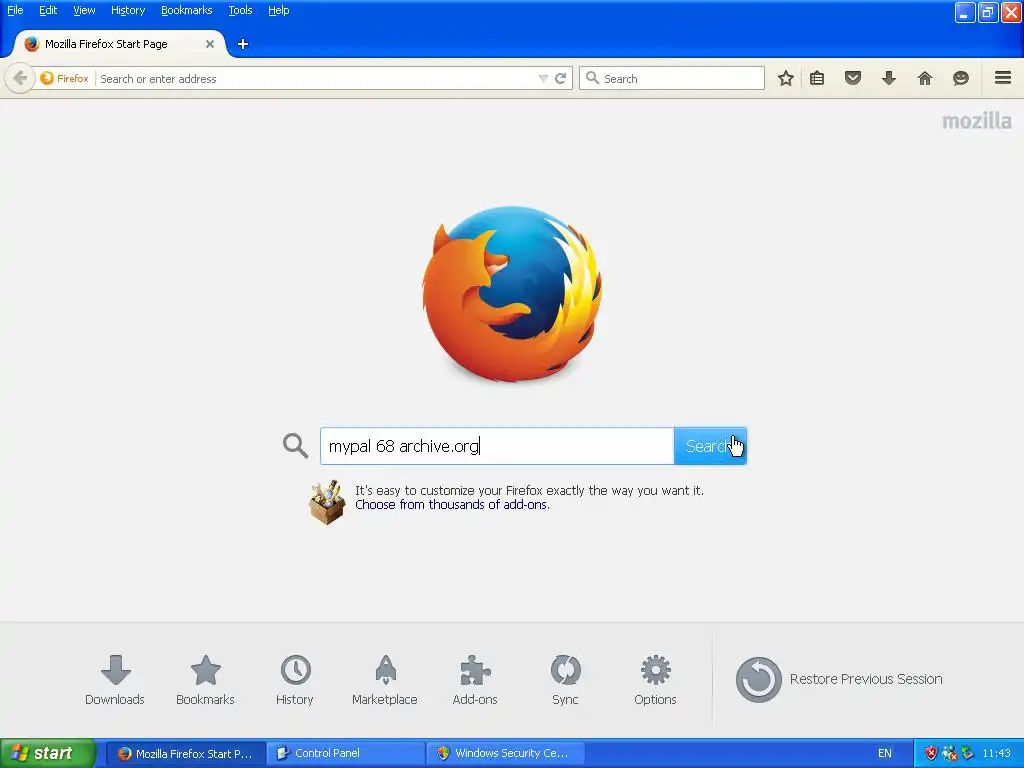The height and width of the screenshot is (768, 1024).
Task: Click the Windows start button
Action: pyautogui.click(x=48, y=753)
